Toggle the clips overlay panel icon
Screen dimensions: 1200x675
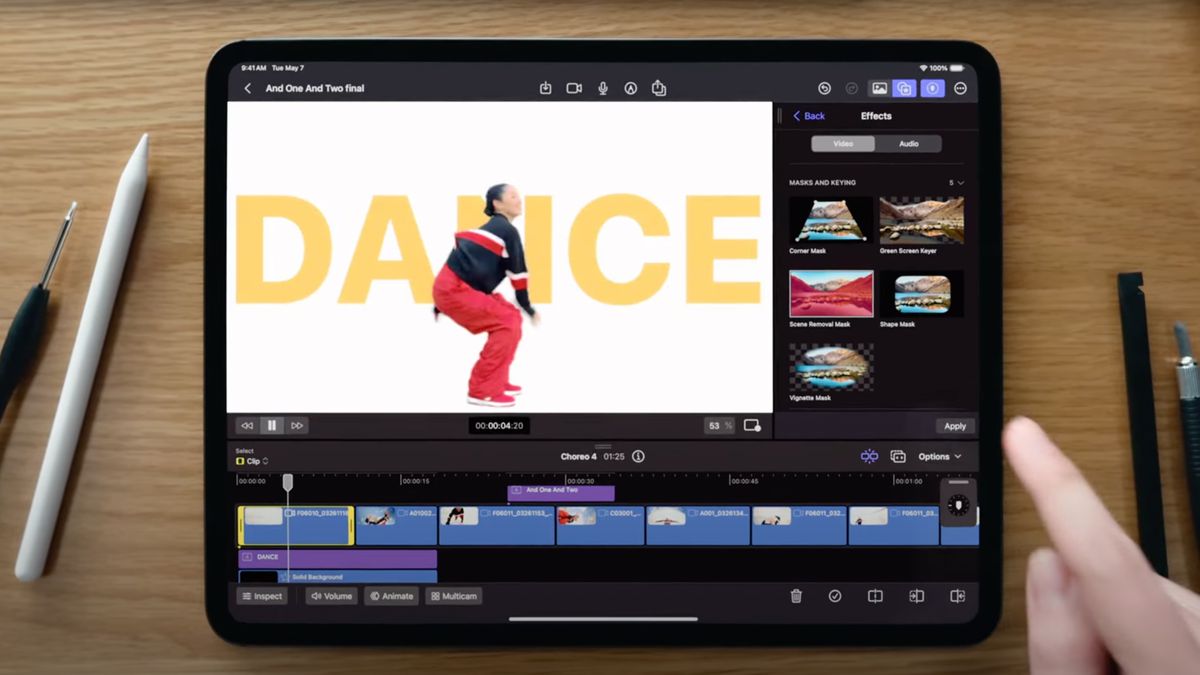tap(903, 88)
